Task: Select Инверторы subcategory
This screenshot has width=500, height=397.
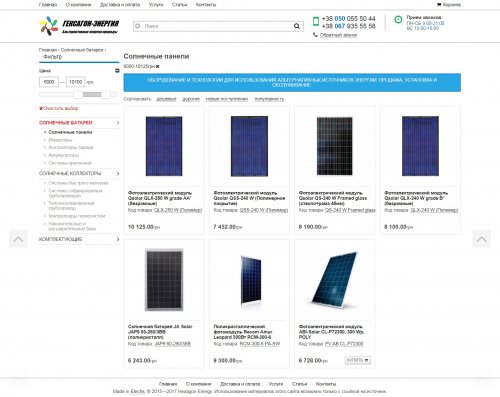Action: coord(60,140)
